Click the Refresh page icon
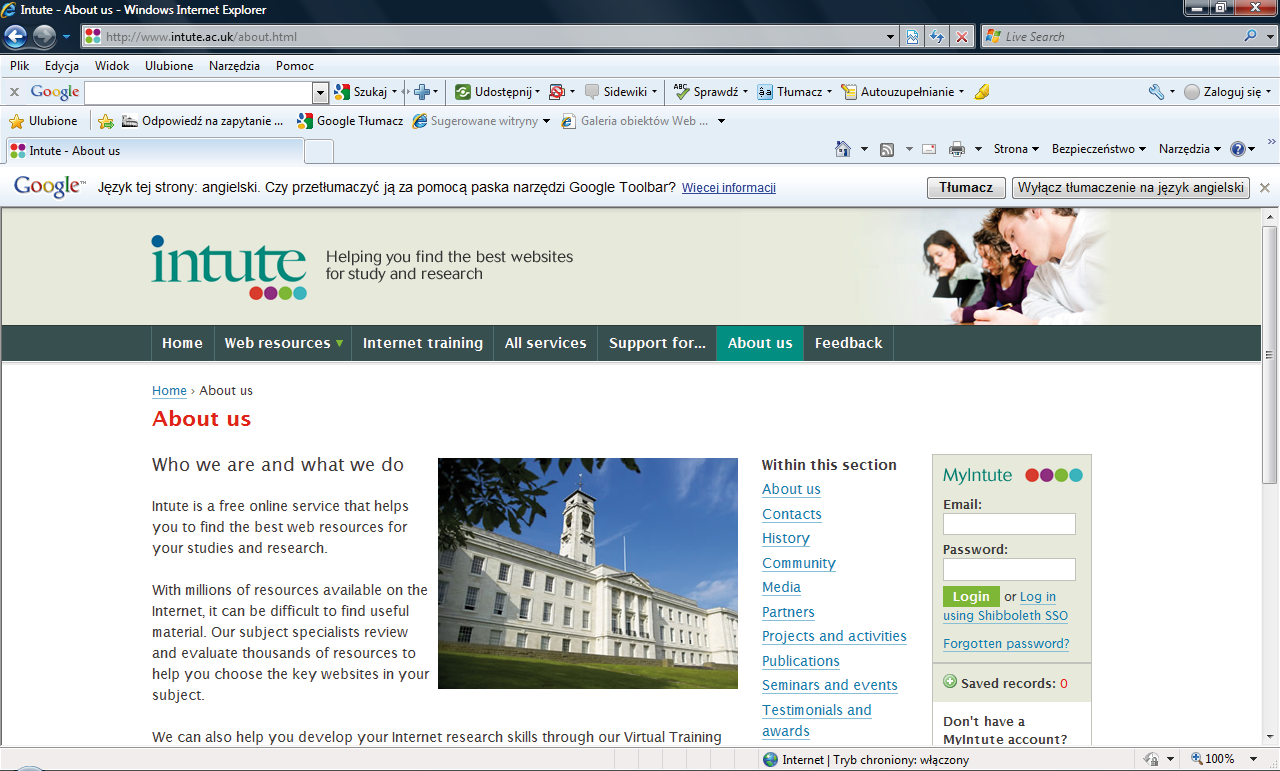1280x771 pixels. 937,37
